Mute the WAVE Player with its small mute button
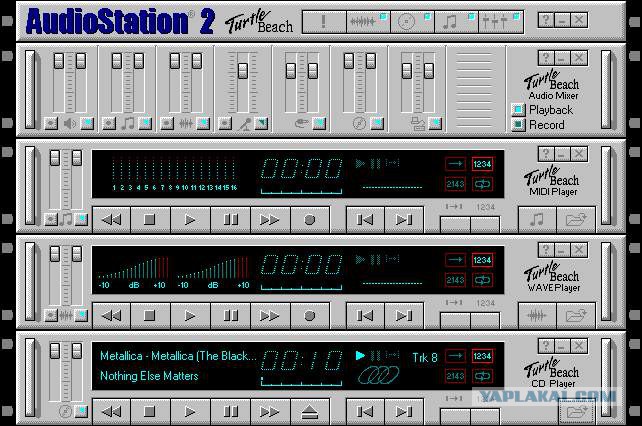Screen dimensions: 642x426 pyautogui.click(x=51, y=315)
